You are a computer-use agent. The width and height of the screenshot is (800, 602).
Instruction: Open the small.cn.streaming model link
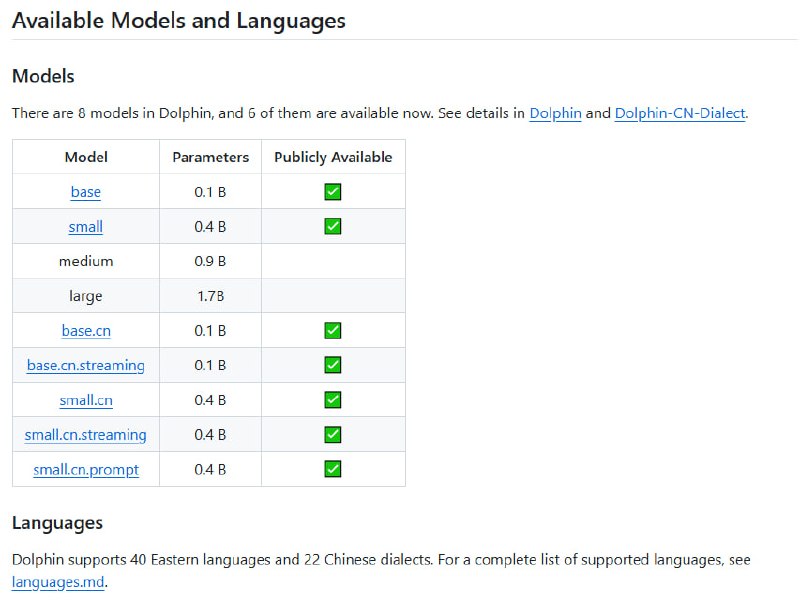coord(86,435)
